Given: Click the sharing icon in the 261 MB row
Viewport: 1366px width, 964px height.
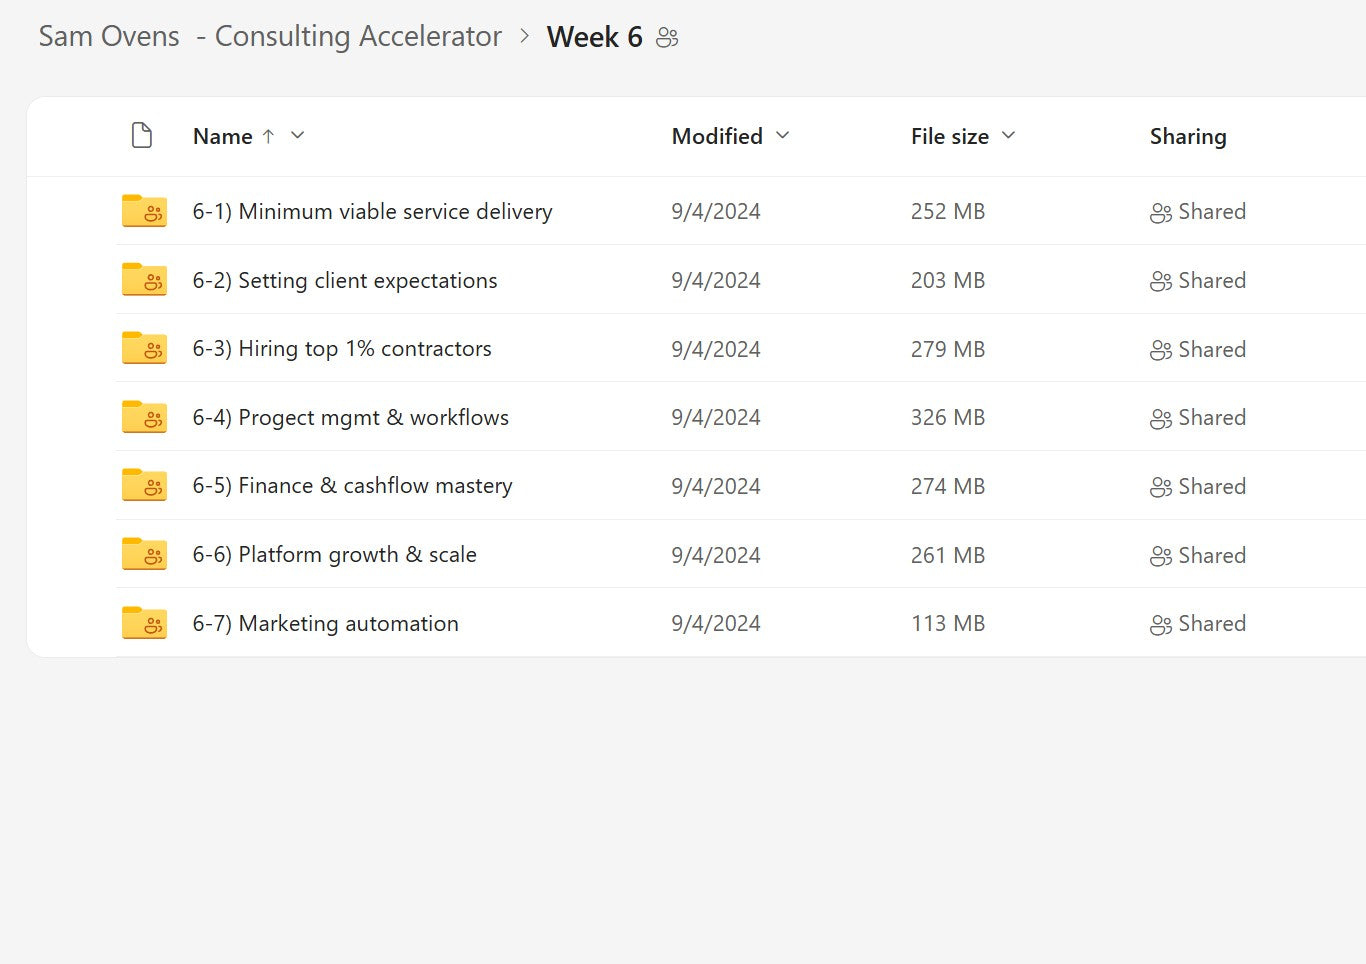Looking at the screenshot, I should tap(1161, 556).
